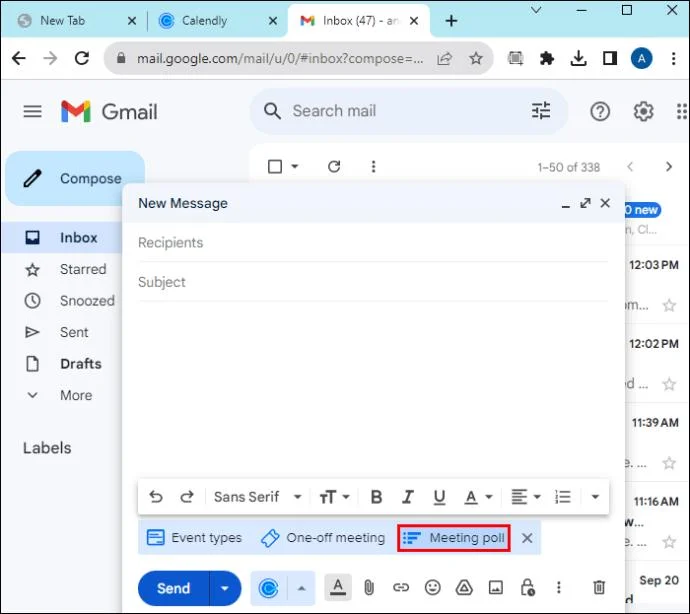Apply bold formatting
This screenshot has height=614, width=690.
pos(376,497)
